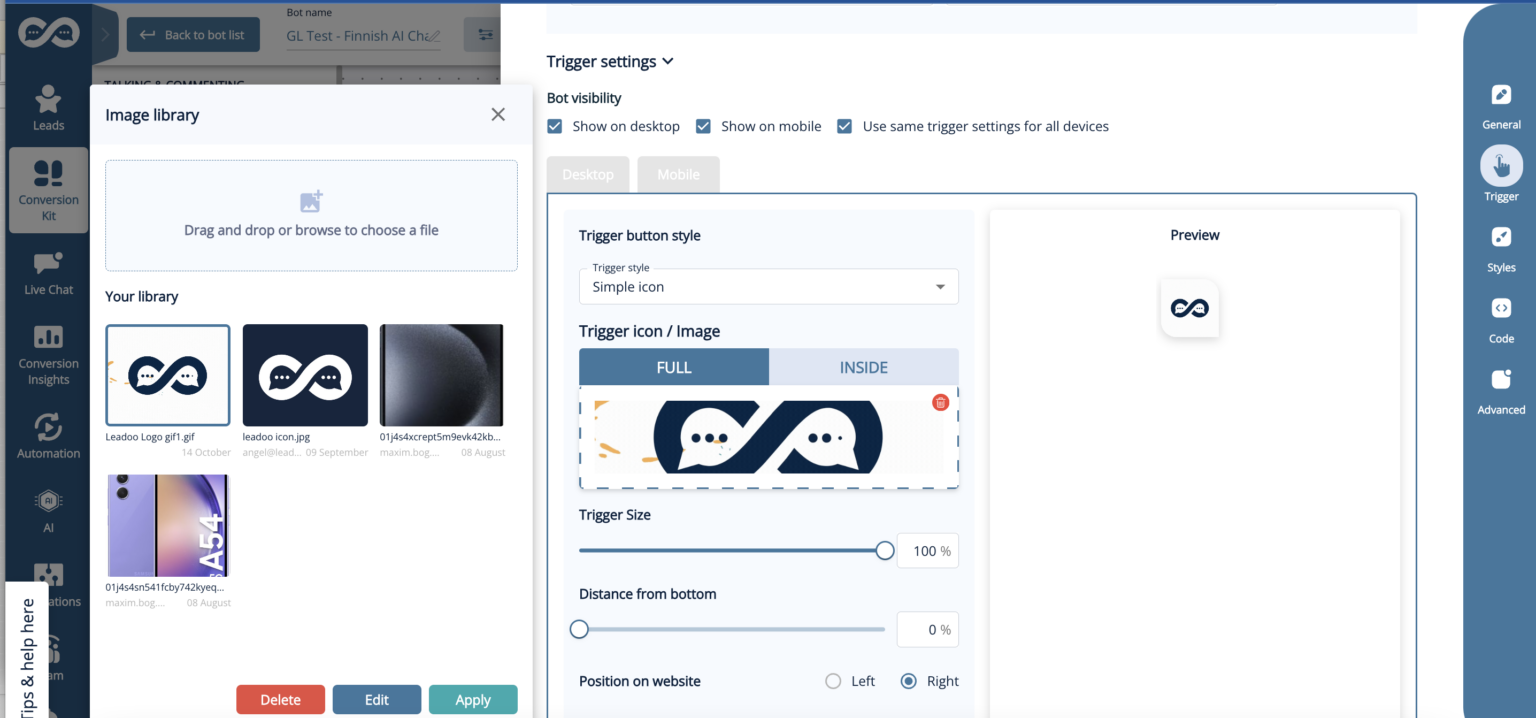Viewport: 1536px width, 718px height.
Task: Open the Leads panel
Action: click(48, 107)
